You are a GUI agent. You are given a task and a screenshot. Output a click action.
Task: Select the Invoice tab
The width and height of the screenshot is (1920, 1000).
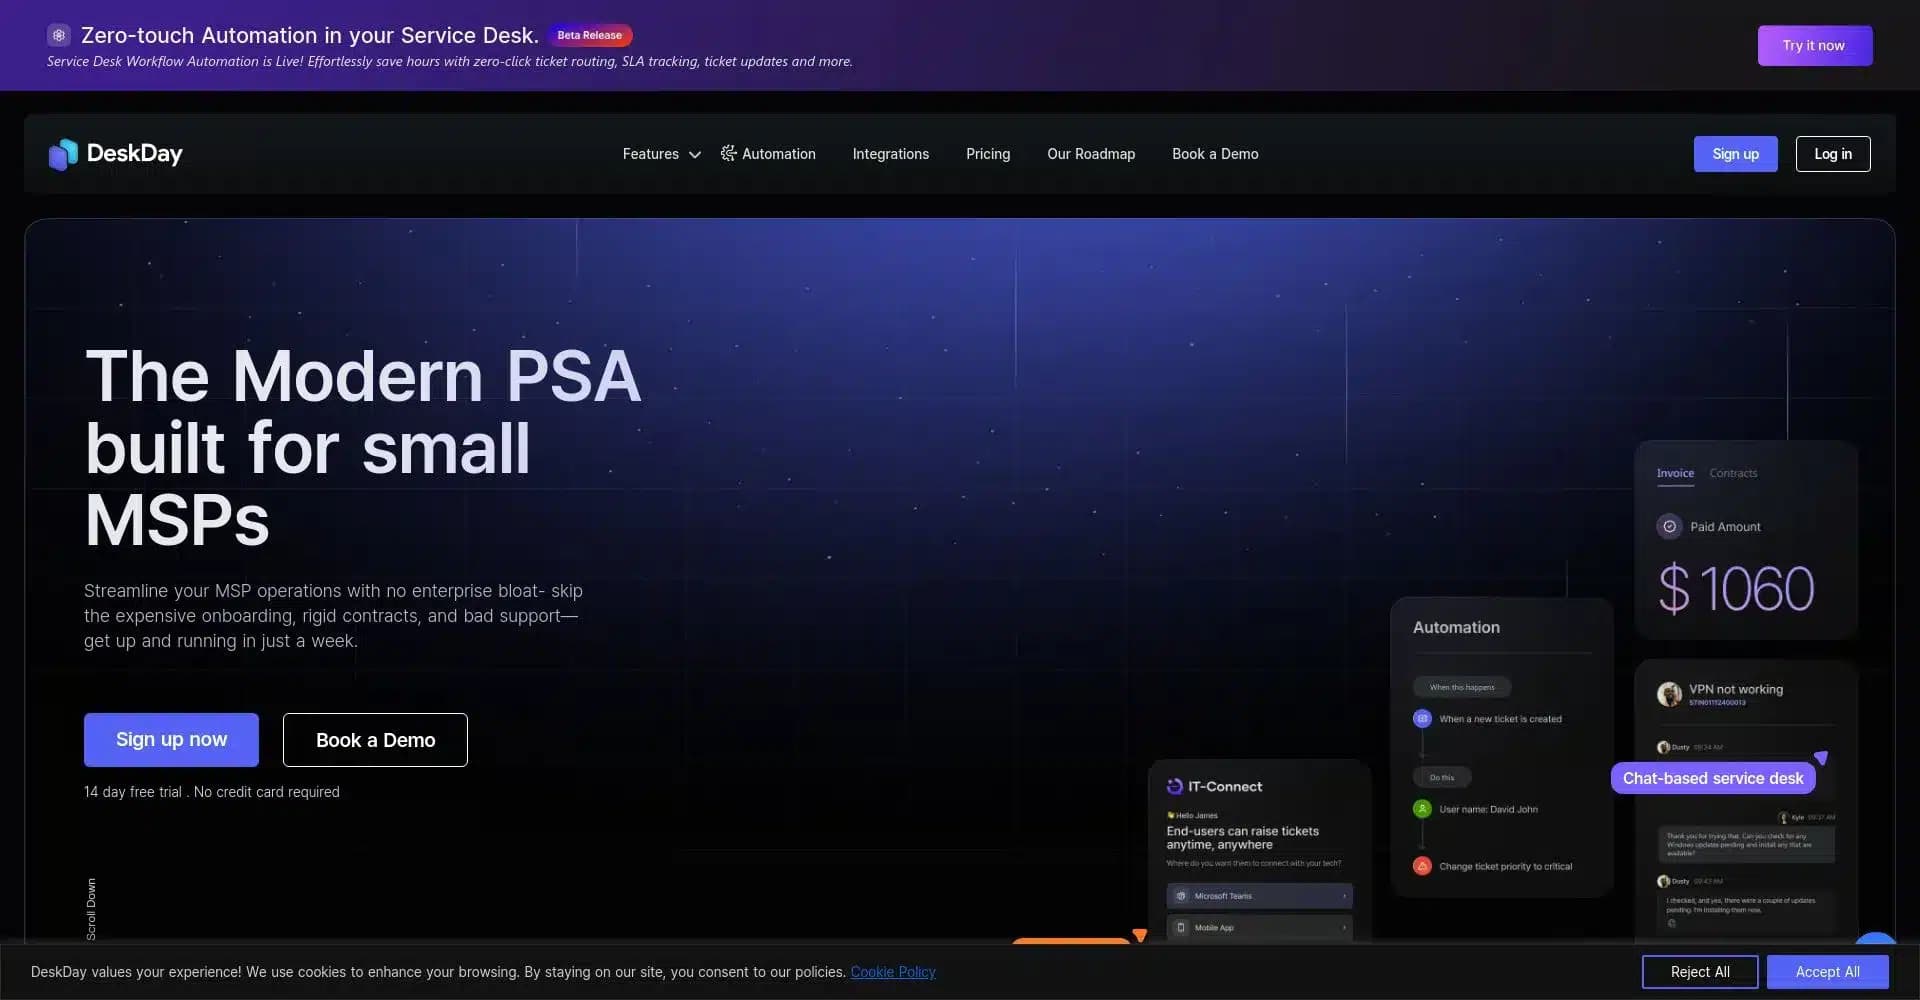pyautogui.click(x=1675, y=473)
